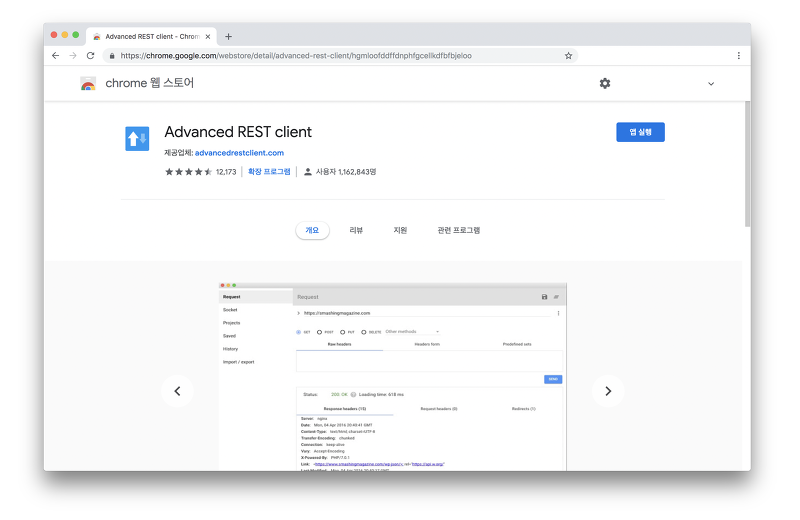Click the chrome 웹 스토어 title
Image resolution: width=800 pixels, height=520 pixels.
coord(149,83)
